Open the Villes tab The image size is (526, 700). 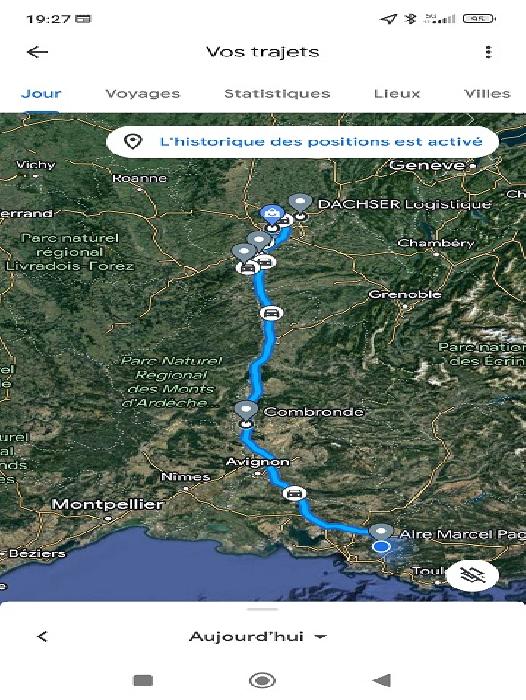487,94
